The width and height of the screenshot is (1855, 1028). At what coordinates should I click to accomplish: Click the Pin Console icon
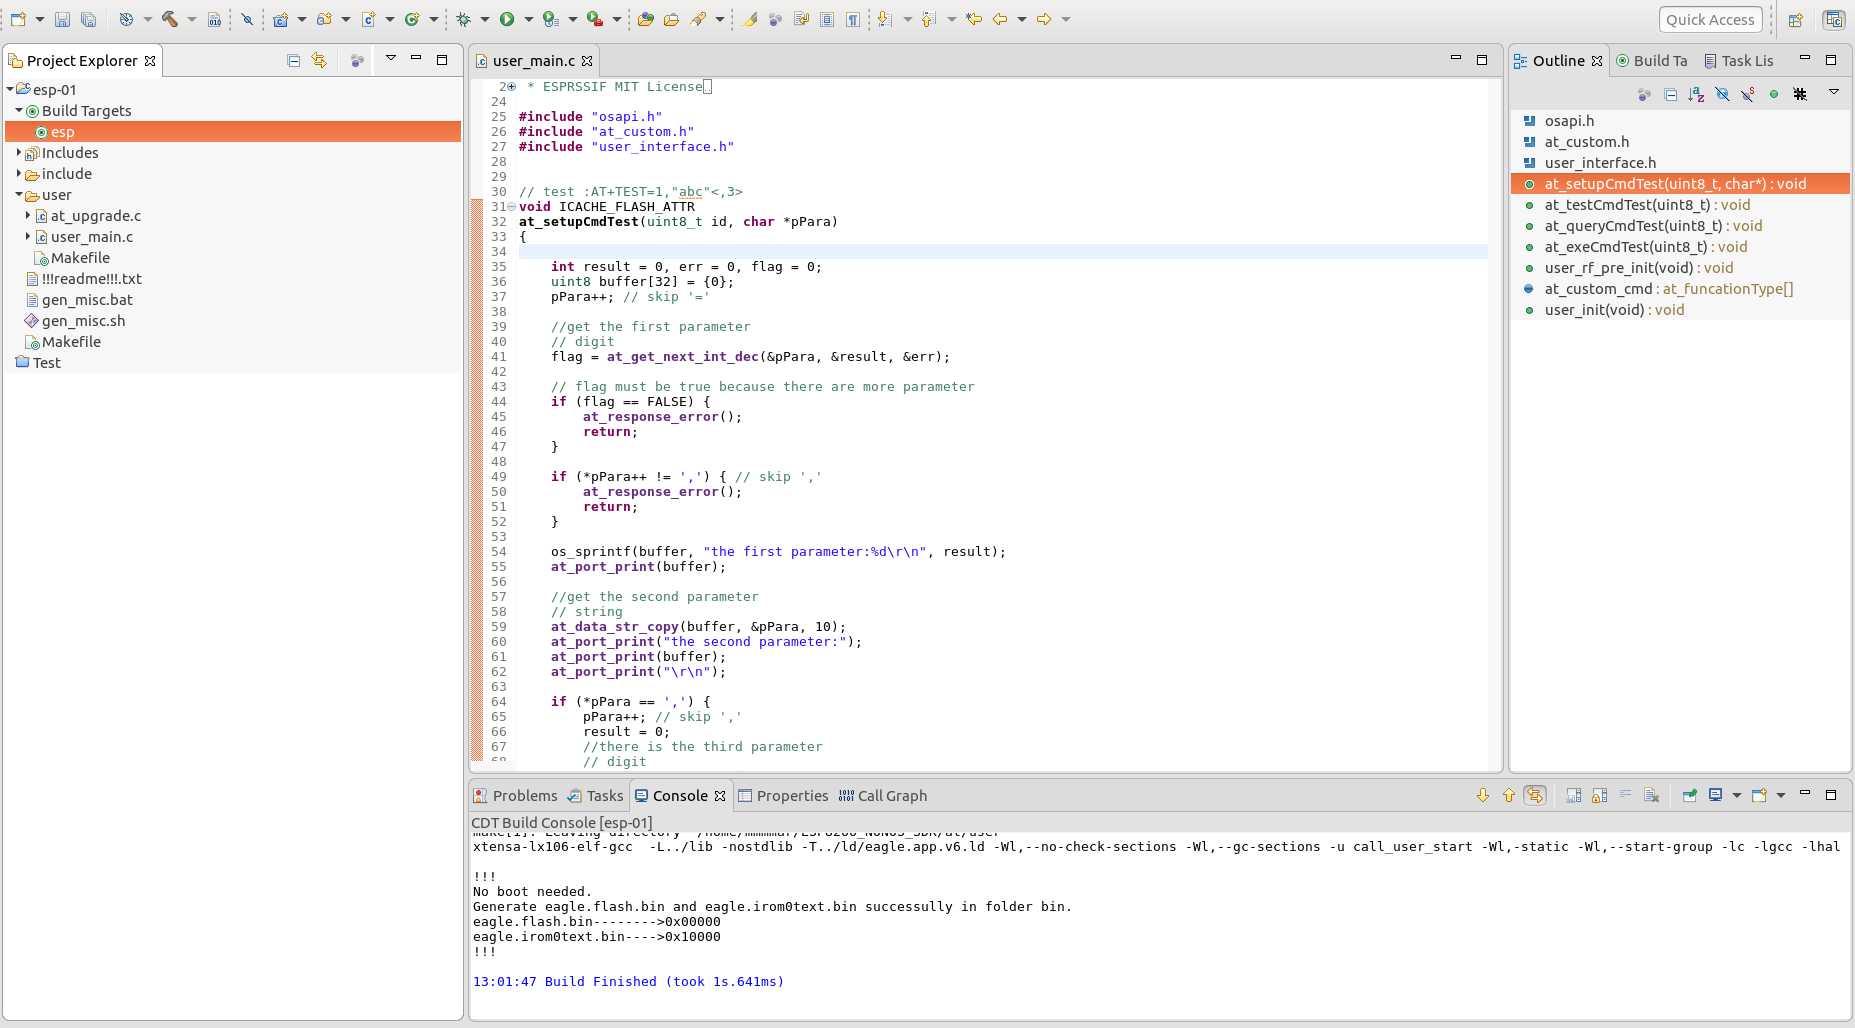pyautogui.click(x=1690, y=795)
